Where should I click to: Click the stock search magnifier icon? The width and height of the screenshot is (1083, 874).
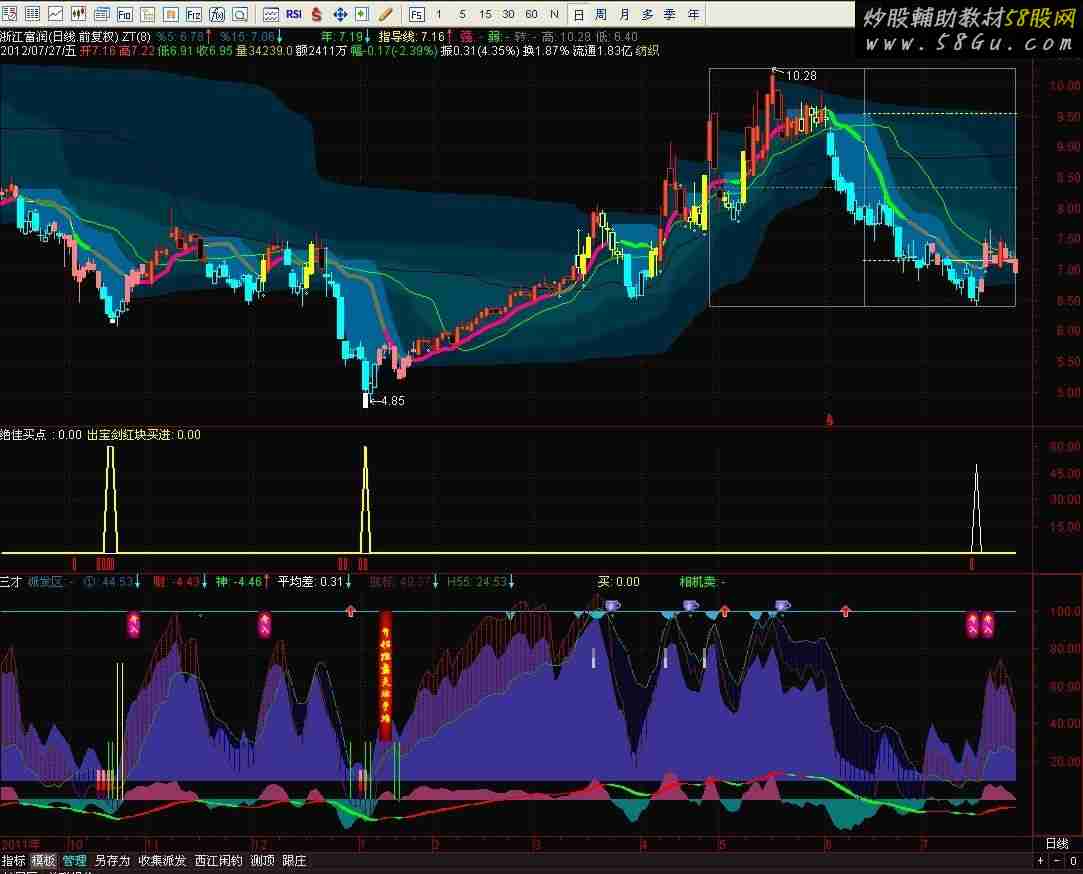pyautogui.click(x=240, y=14)
